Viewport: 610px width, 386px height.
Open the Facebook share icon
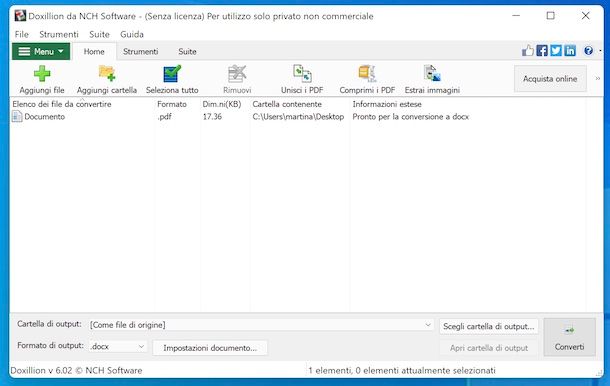click(x=542, y=51)
